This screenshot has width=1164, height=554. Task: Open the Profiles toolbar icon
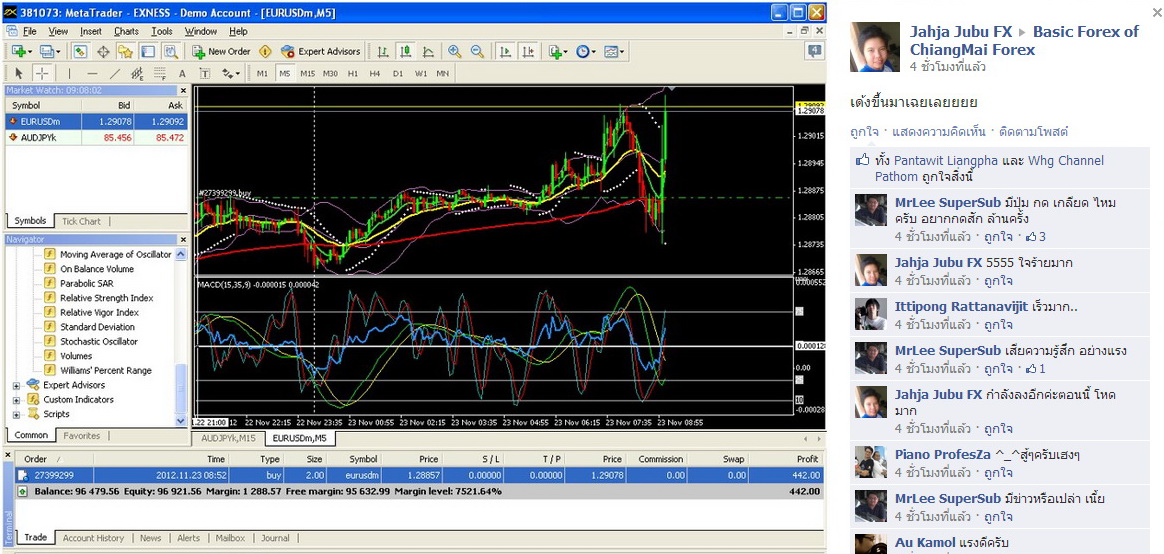(x=49, y=51)
